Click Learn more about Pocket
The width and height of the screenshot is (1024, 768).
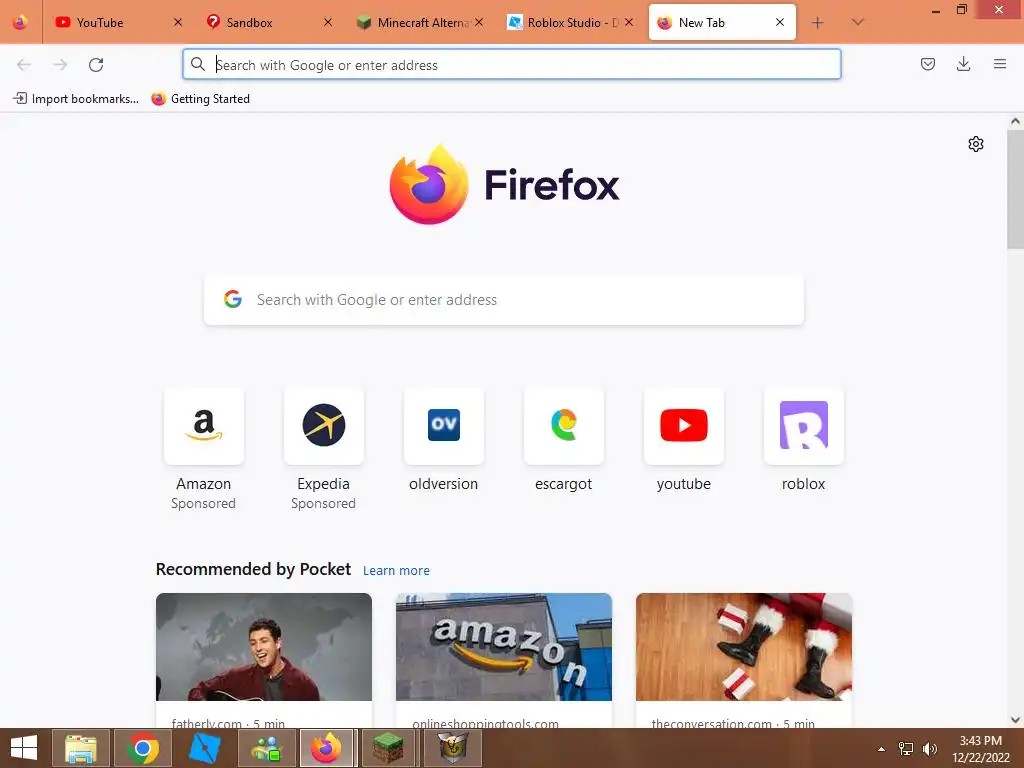coord(396,571)
